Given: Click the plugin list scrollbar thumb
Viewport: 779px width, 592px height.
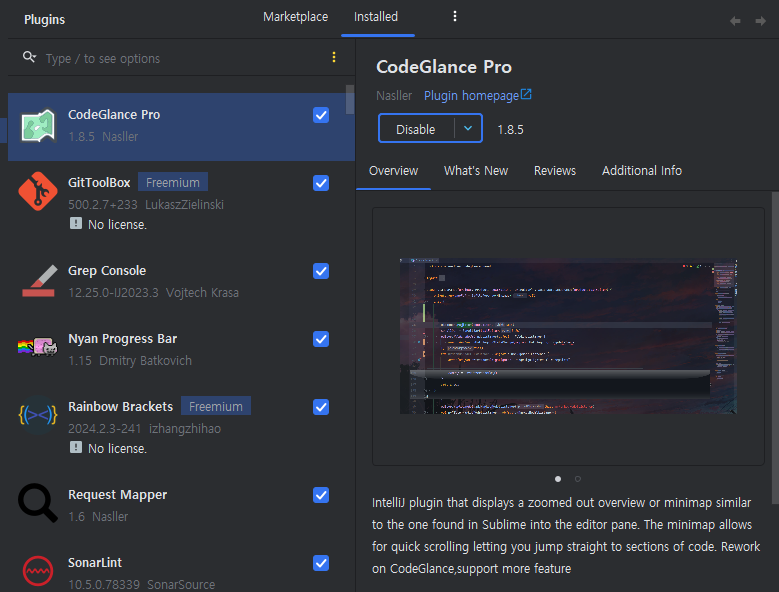Looking at the screenshot, I should pyautogui.click(x=350, y=99).
